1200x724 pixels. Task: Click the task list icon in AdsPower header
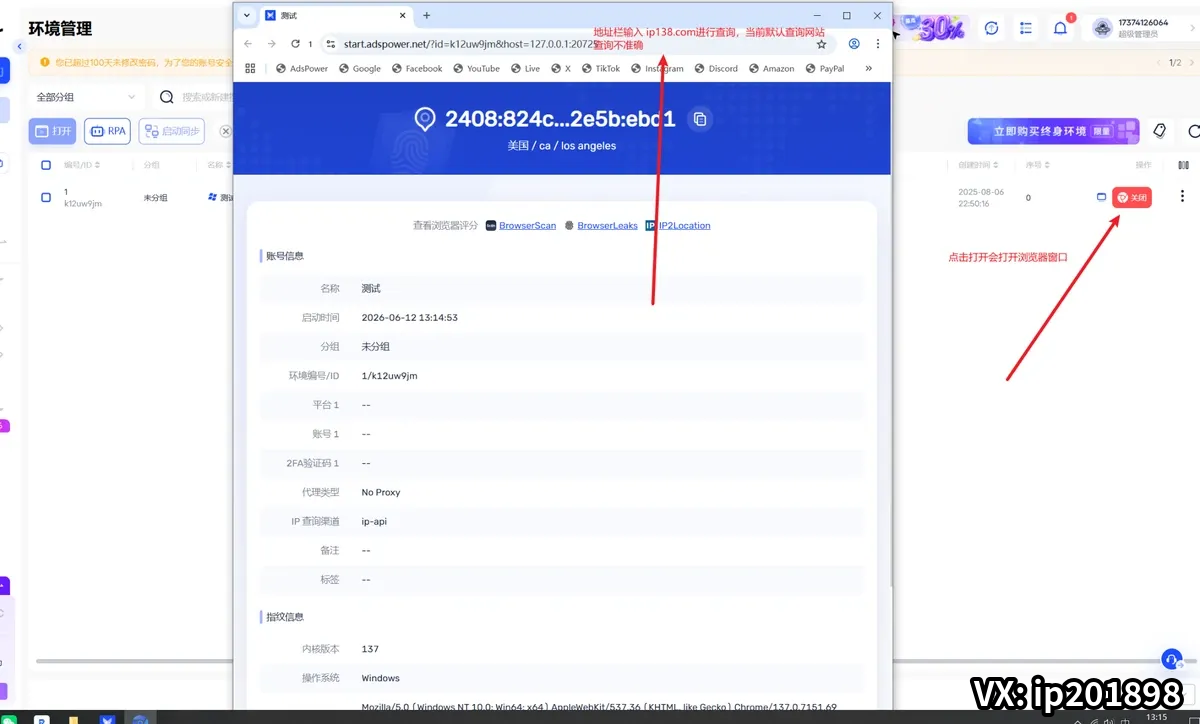pos(1026,29)
